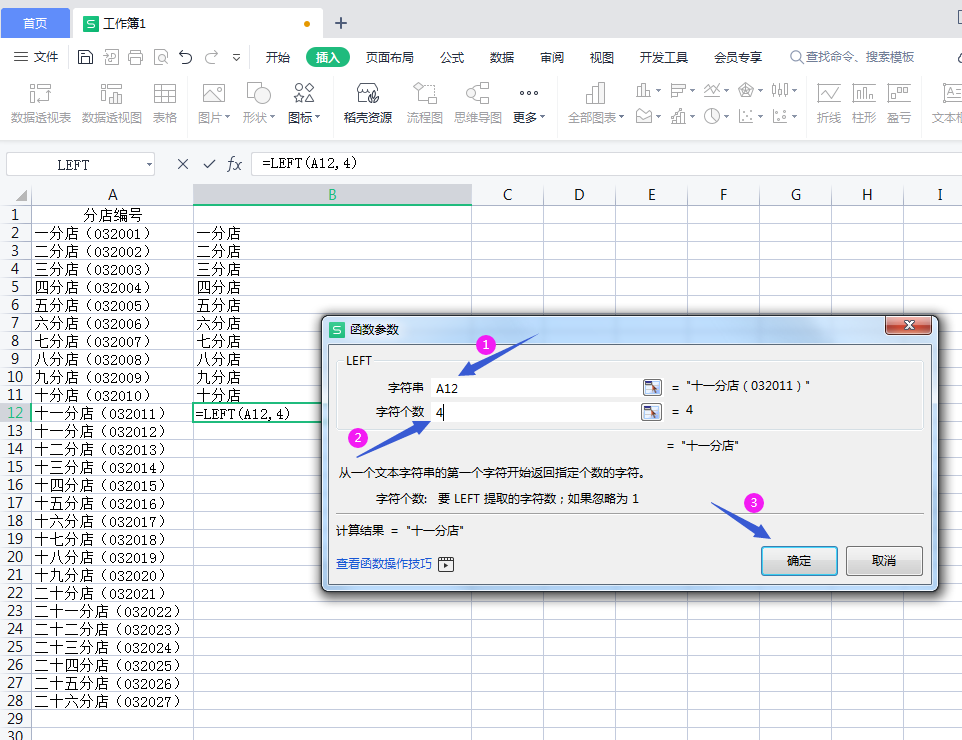This screenshot has width=962, height=740.
Task: Insert a 盈亏 sparkline
Action: [x=899, y=103]
